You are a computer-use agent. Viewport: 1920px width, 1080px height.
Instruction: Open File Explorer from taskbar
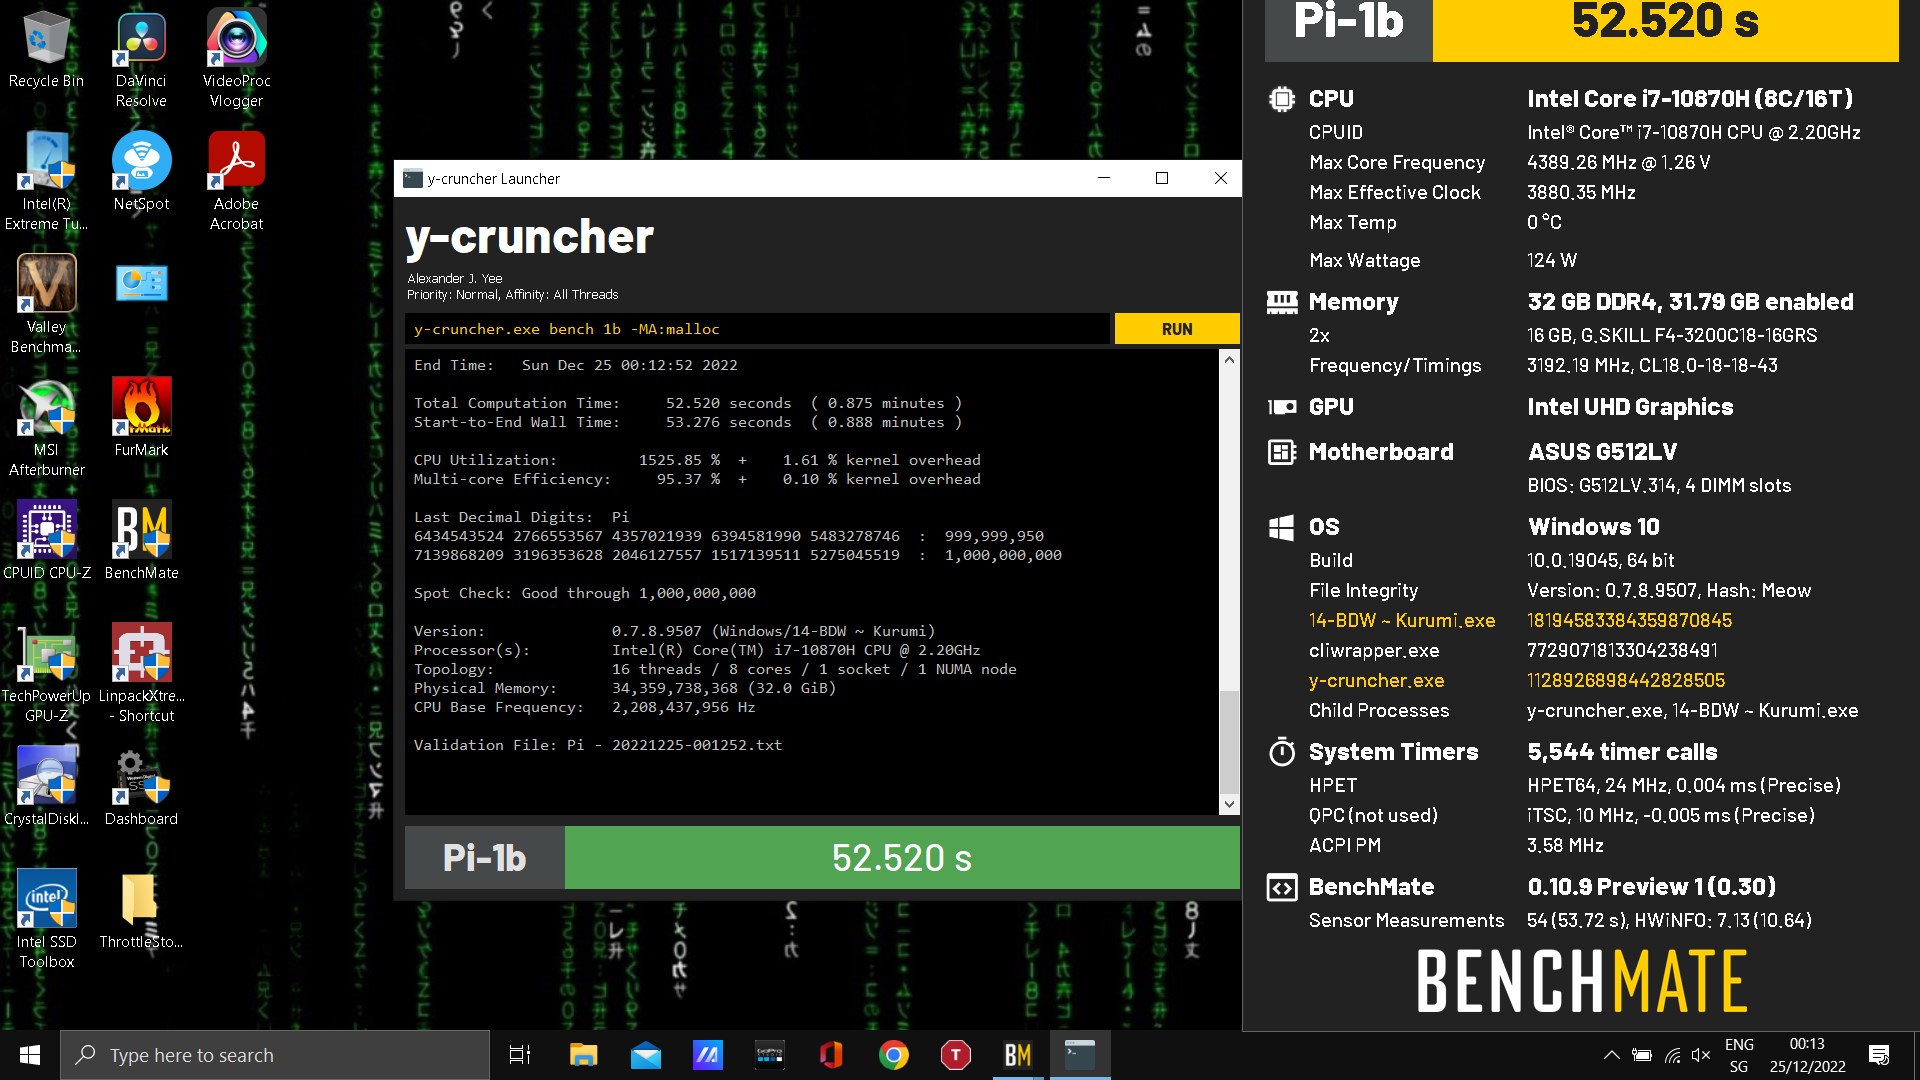(583, 1055)
